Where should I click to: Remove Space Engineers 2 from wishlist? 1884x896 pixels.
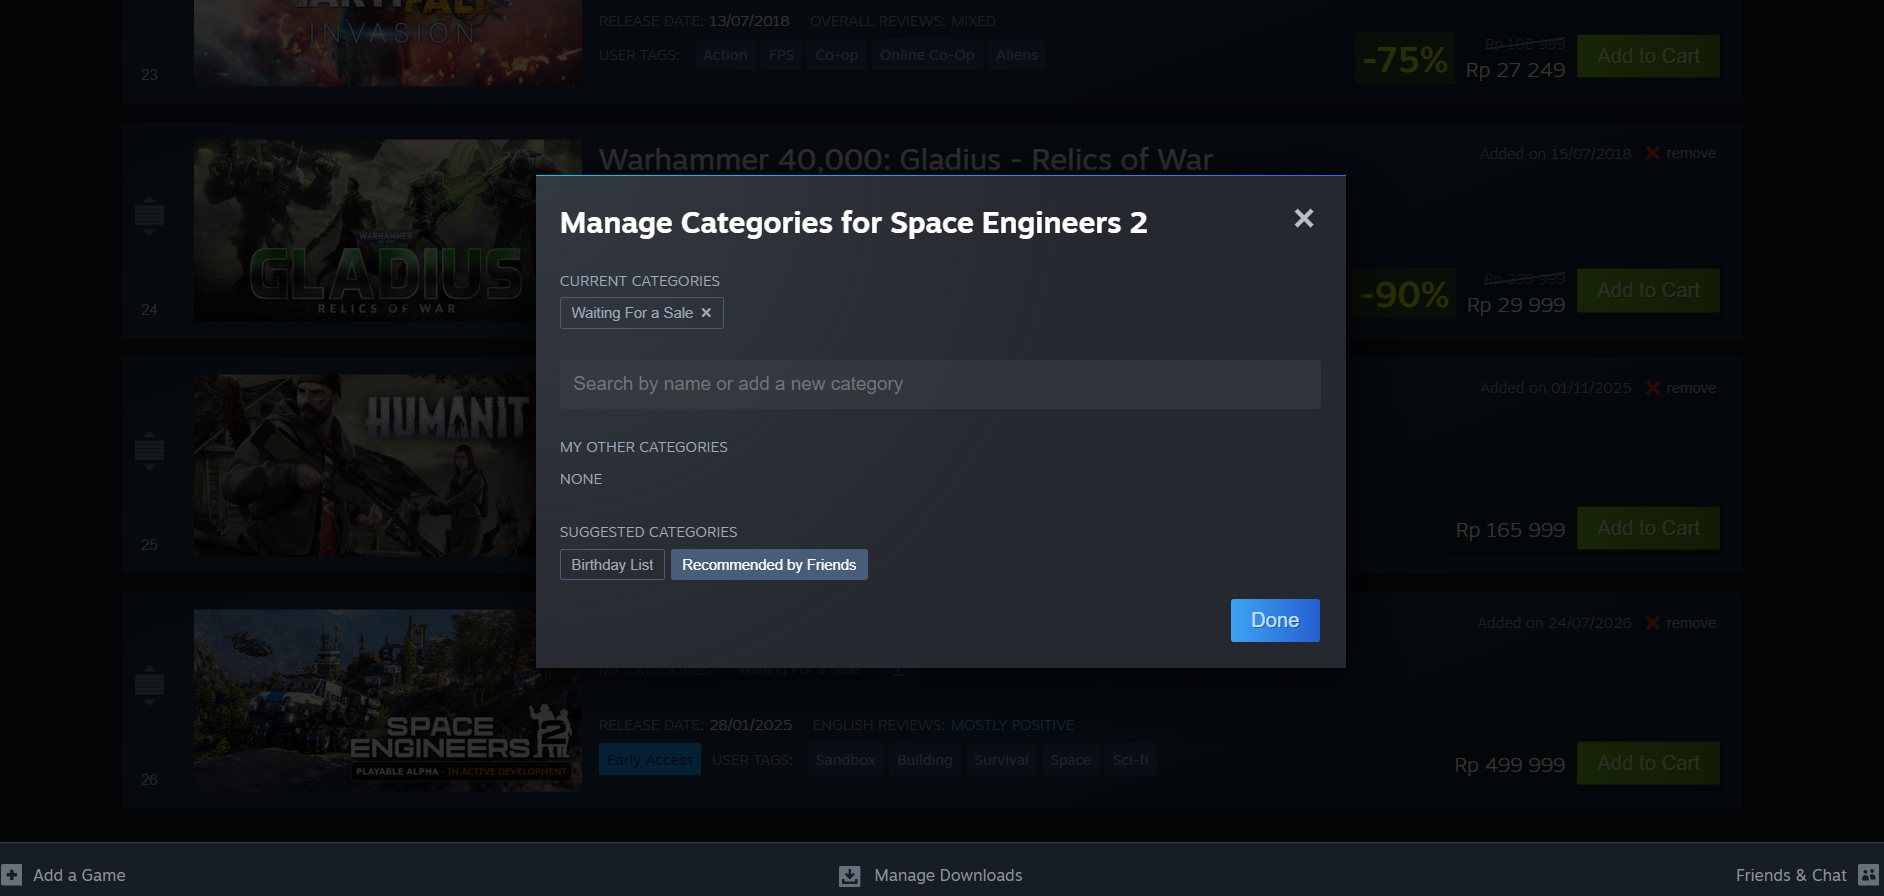point(1691,623)
